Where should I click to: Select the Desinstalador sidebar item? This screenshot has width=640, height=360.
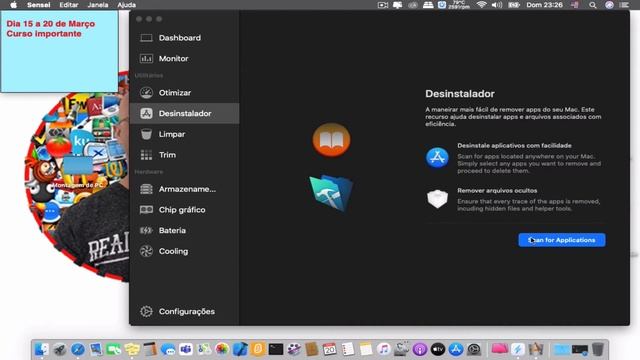point(184,113)
